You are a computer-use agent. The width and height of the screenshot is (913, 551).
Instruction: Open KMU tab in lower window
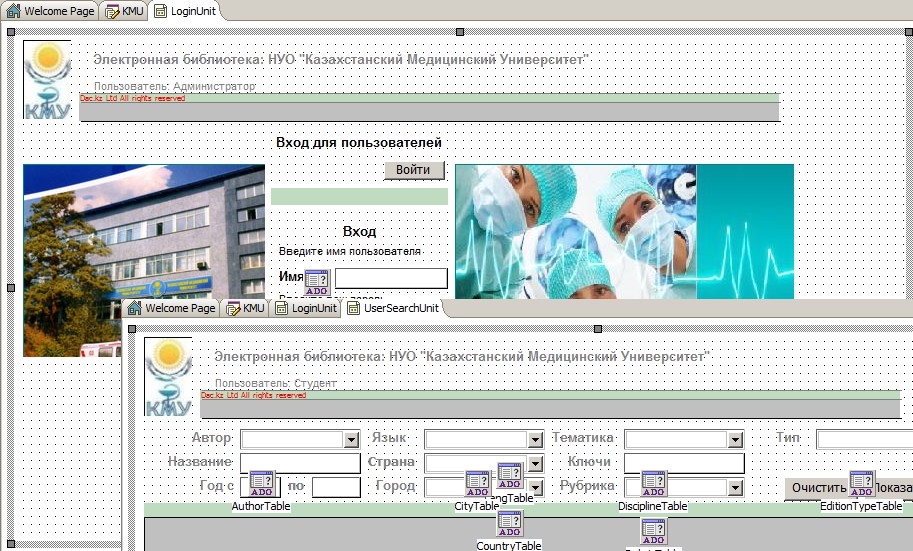point(245,308)
